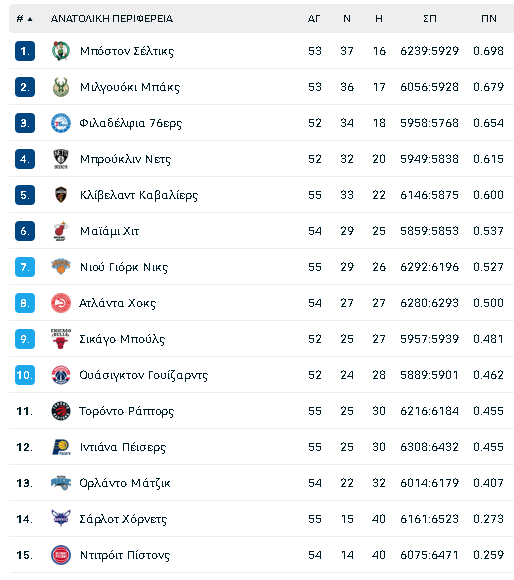Click the Chicago Bulls logo
The image size is (514, 580).
pyautogui.click(x=61, y=339)
